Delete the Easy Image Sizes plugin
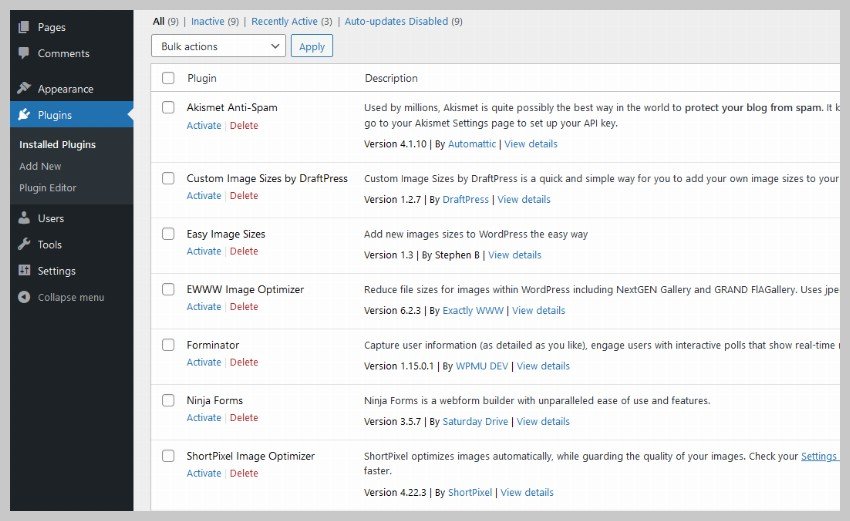 [244, 251]
